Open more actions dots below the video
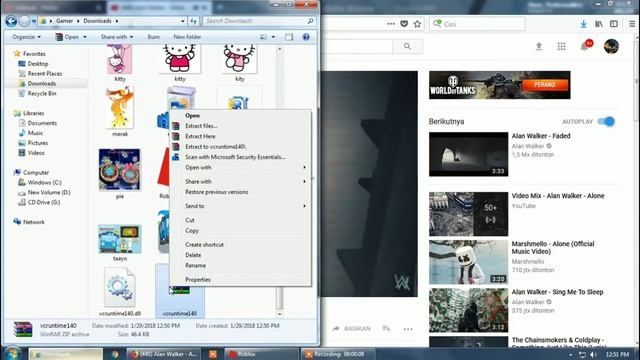This screenshot has height=360, width=640. pyautogui.click(x=408, y=329)
